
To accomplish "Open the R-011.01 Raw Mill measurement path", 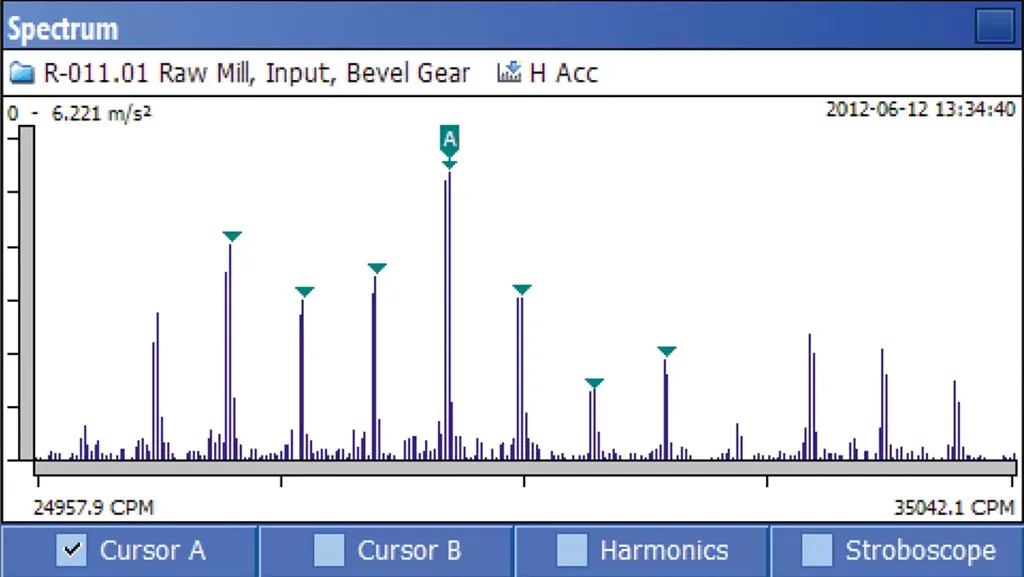I will tap(256, 73).
